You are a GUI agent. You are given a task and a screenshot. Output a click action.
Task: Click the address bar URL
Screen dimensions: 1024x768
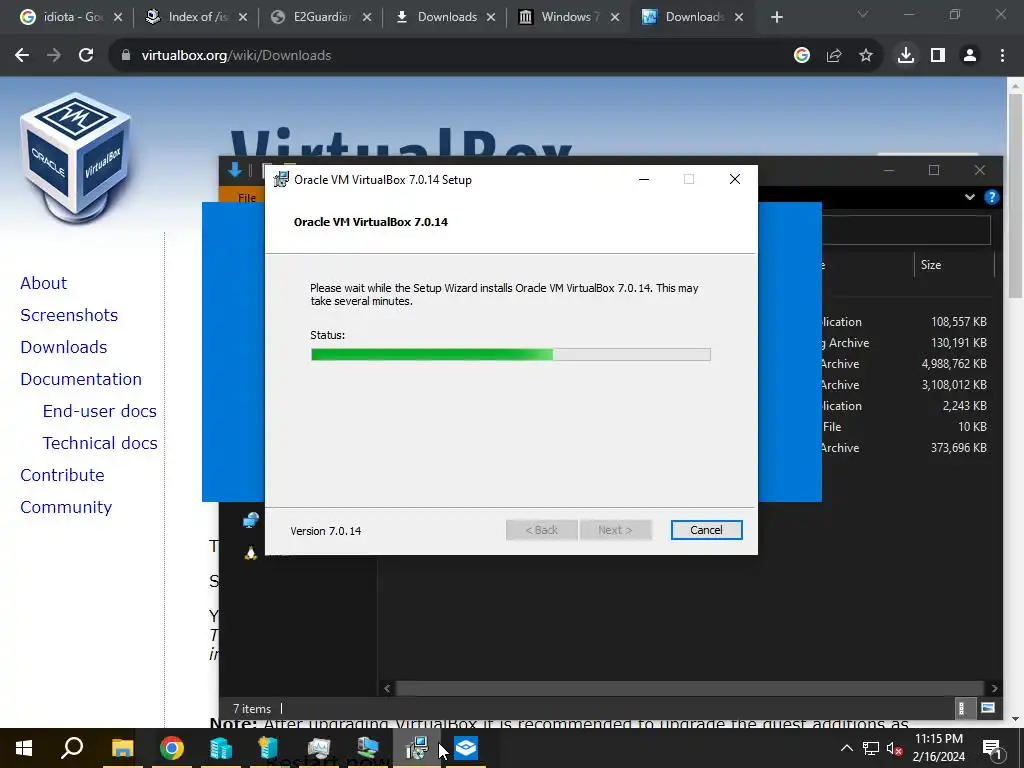[236, 56]
